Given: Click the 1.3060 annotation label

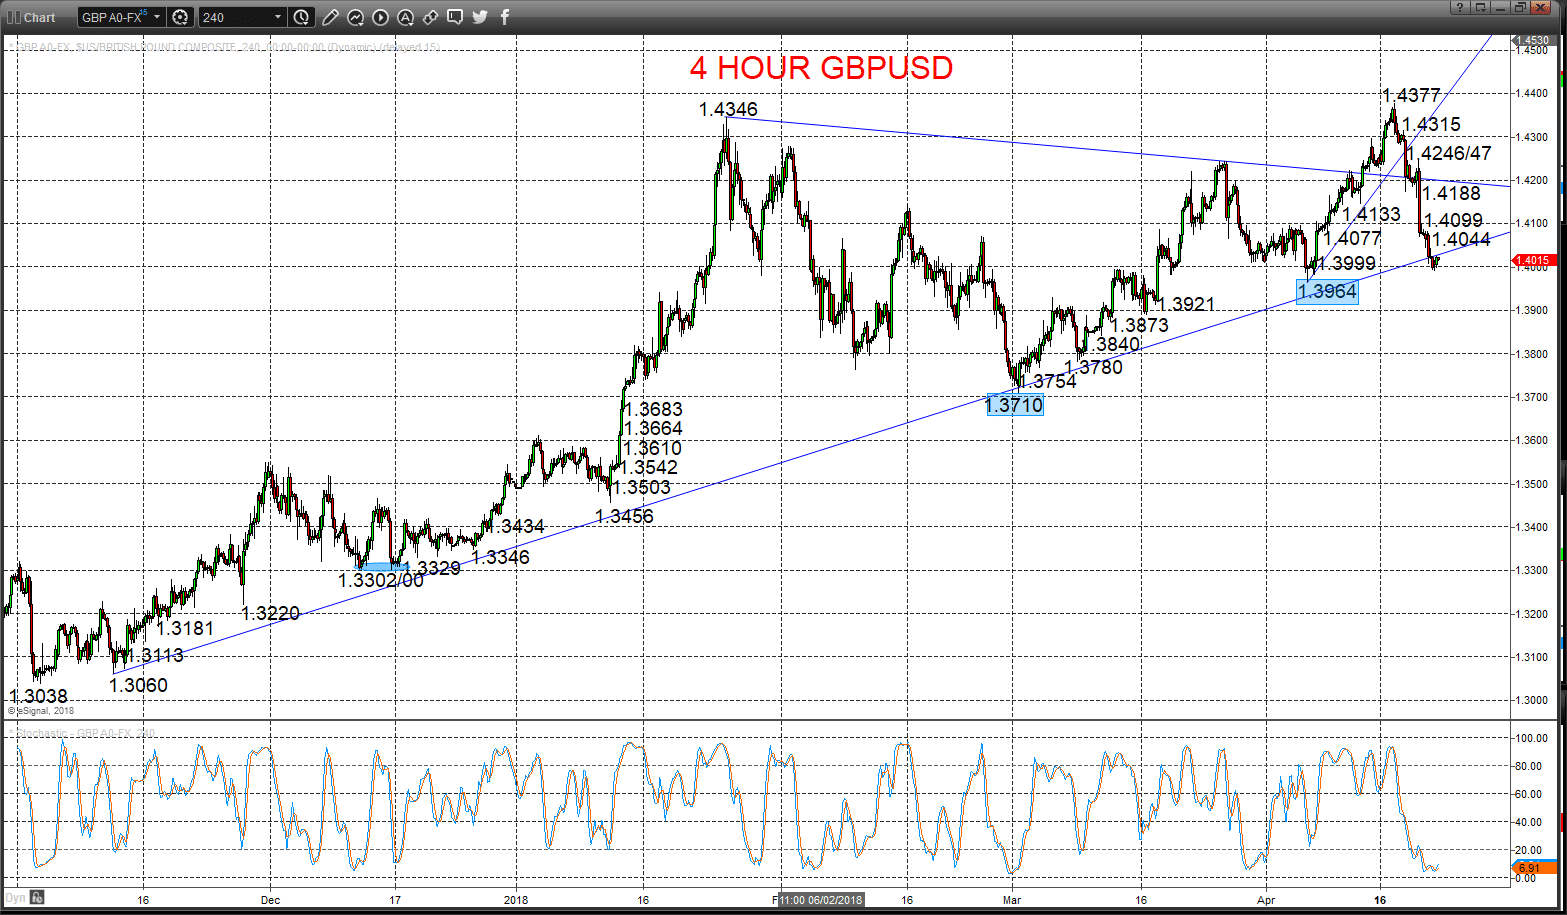Looking at the screenshot, I should (138, 685).
